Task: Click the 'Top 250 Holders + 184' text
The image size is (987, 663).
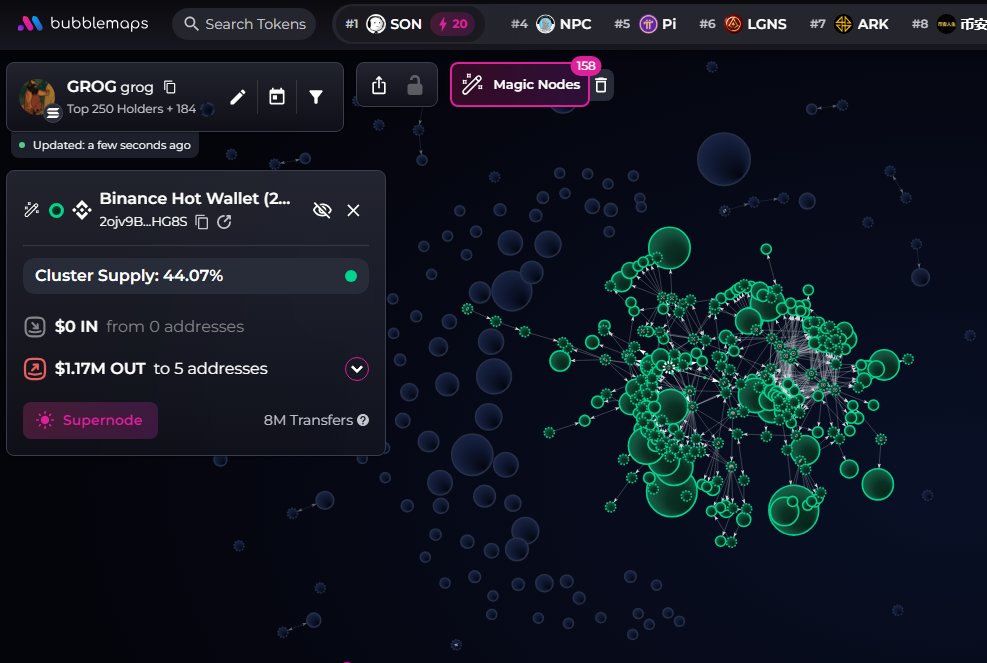Action: [x=132, y=108]
